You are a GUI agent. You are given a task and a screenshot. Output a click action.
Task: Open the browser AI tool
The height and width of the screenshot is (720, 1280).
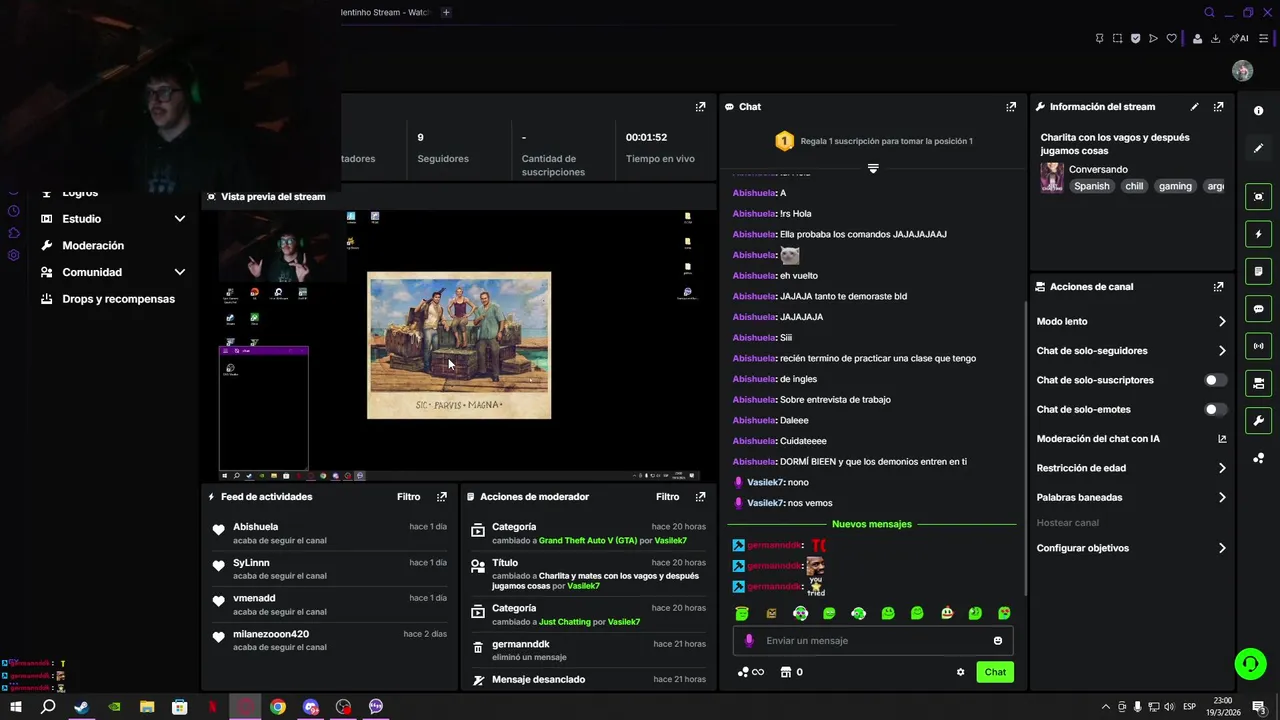pos(1240,39)
